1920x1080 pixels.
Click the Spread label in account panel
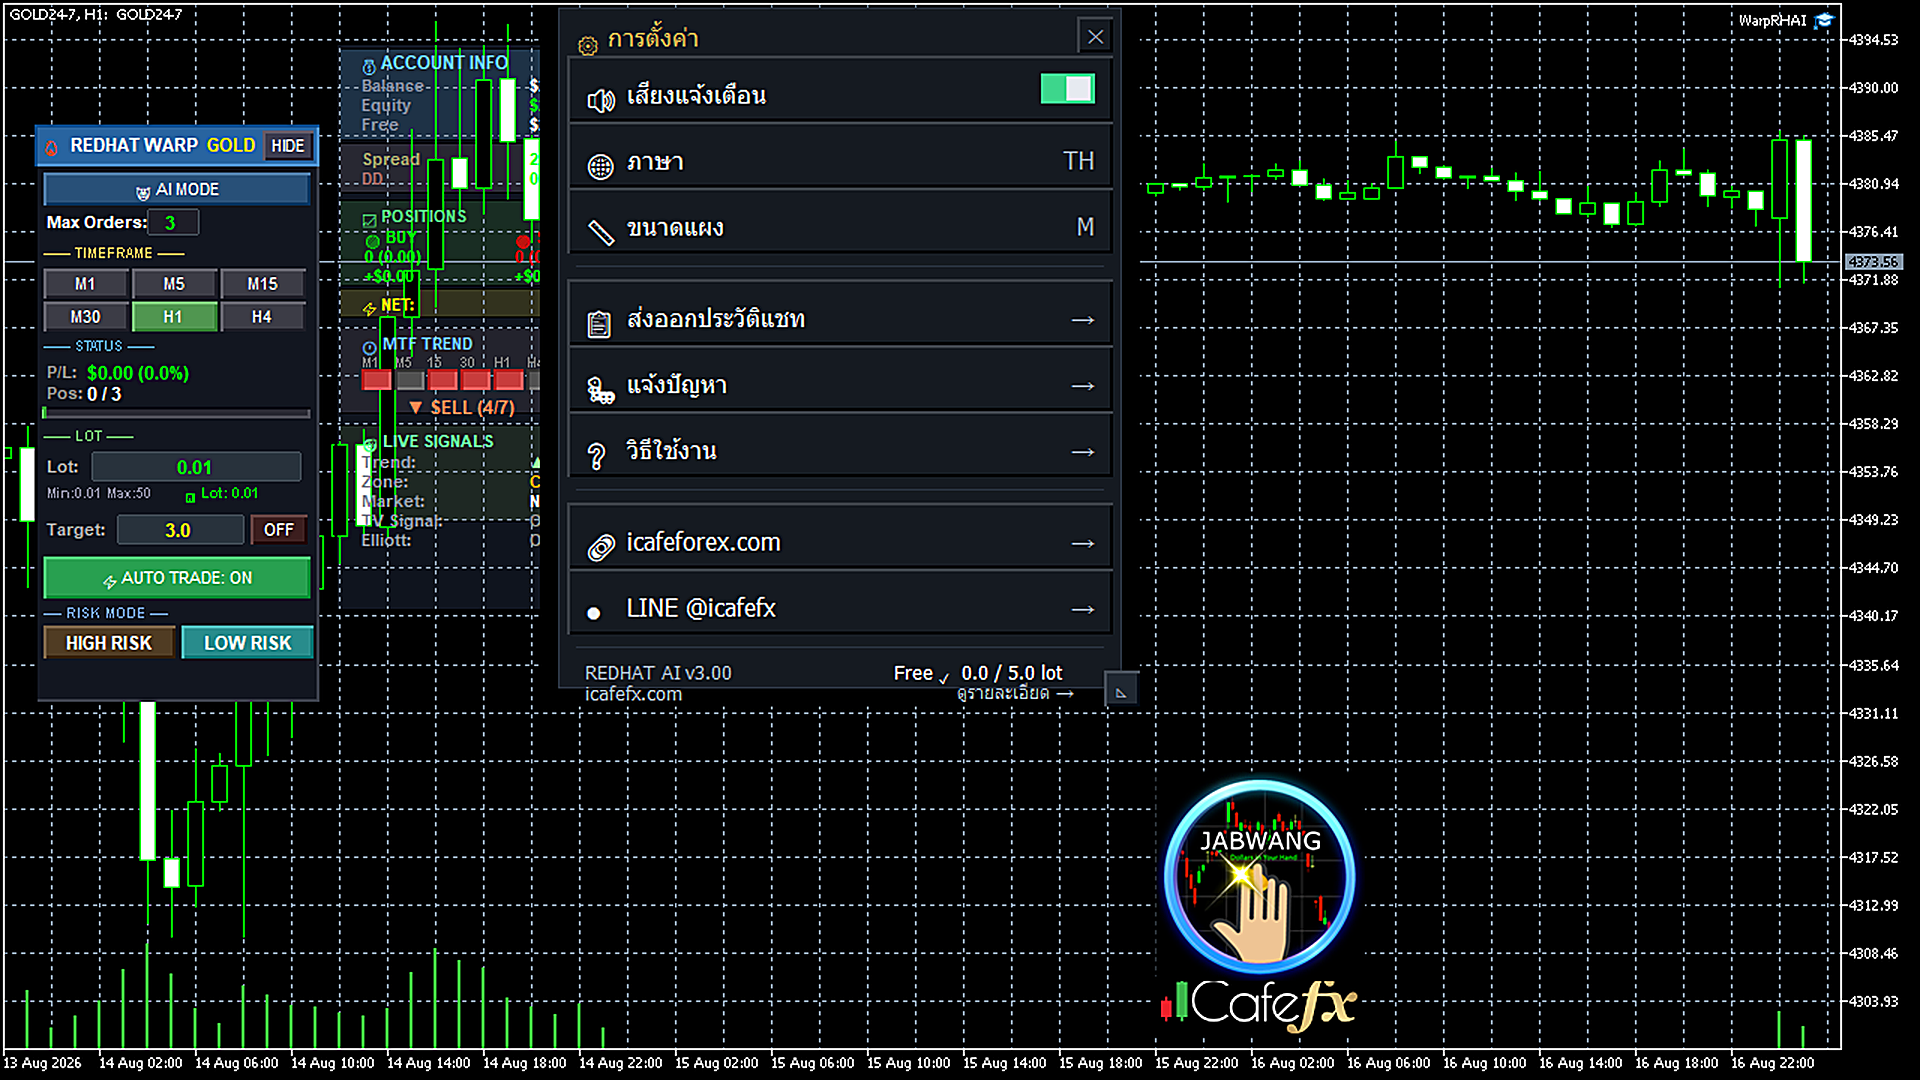tap(391, 160)
